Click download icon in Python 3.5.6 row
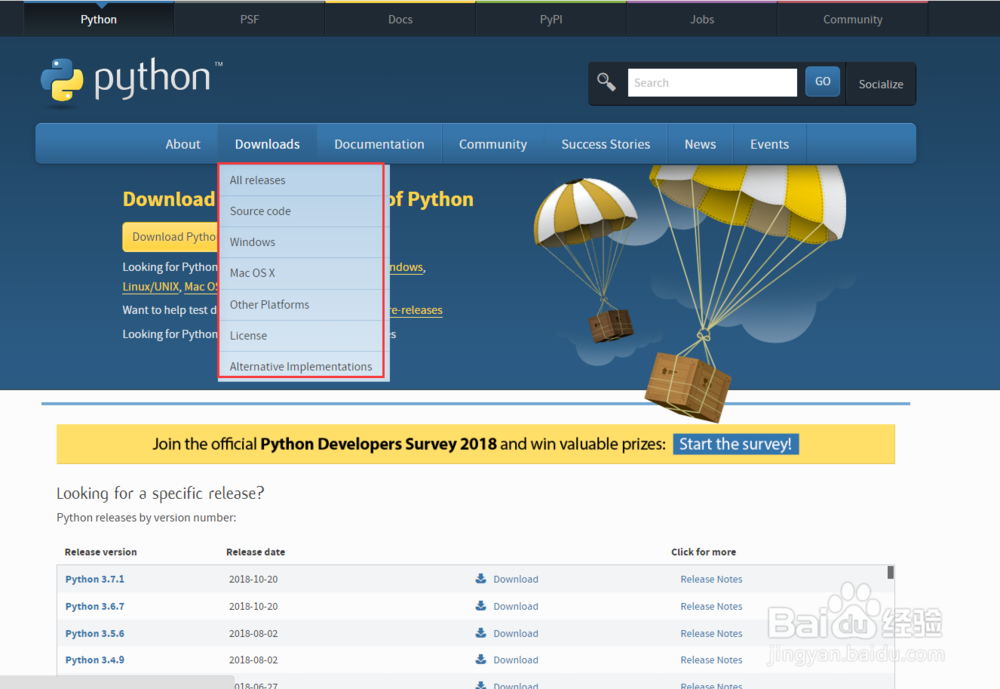1000x689 pixels. point(481,633)
